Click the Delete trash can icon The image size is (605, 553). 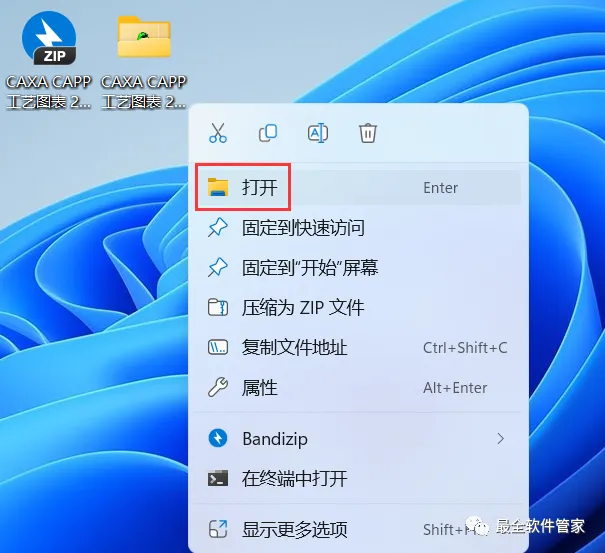[368, 133]
